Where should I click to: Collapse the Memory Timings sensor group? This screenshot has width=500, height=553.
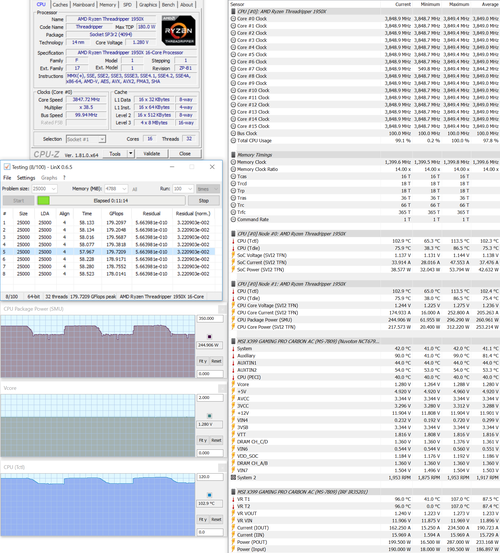(x=233, y=155)
